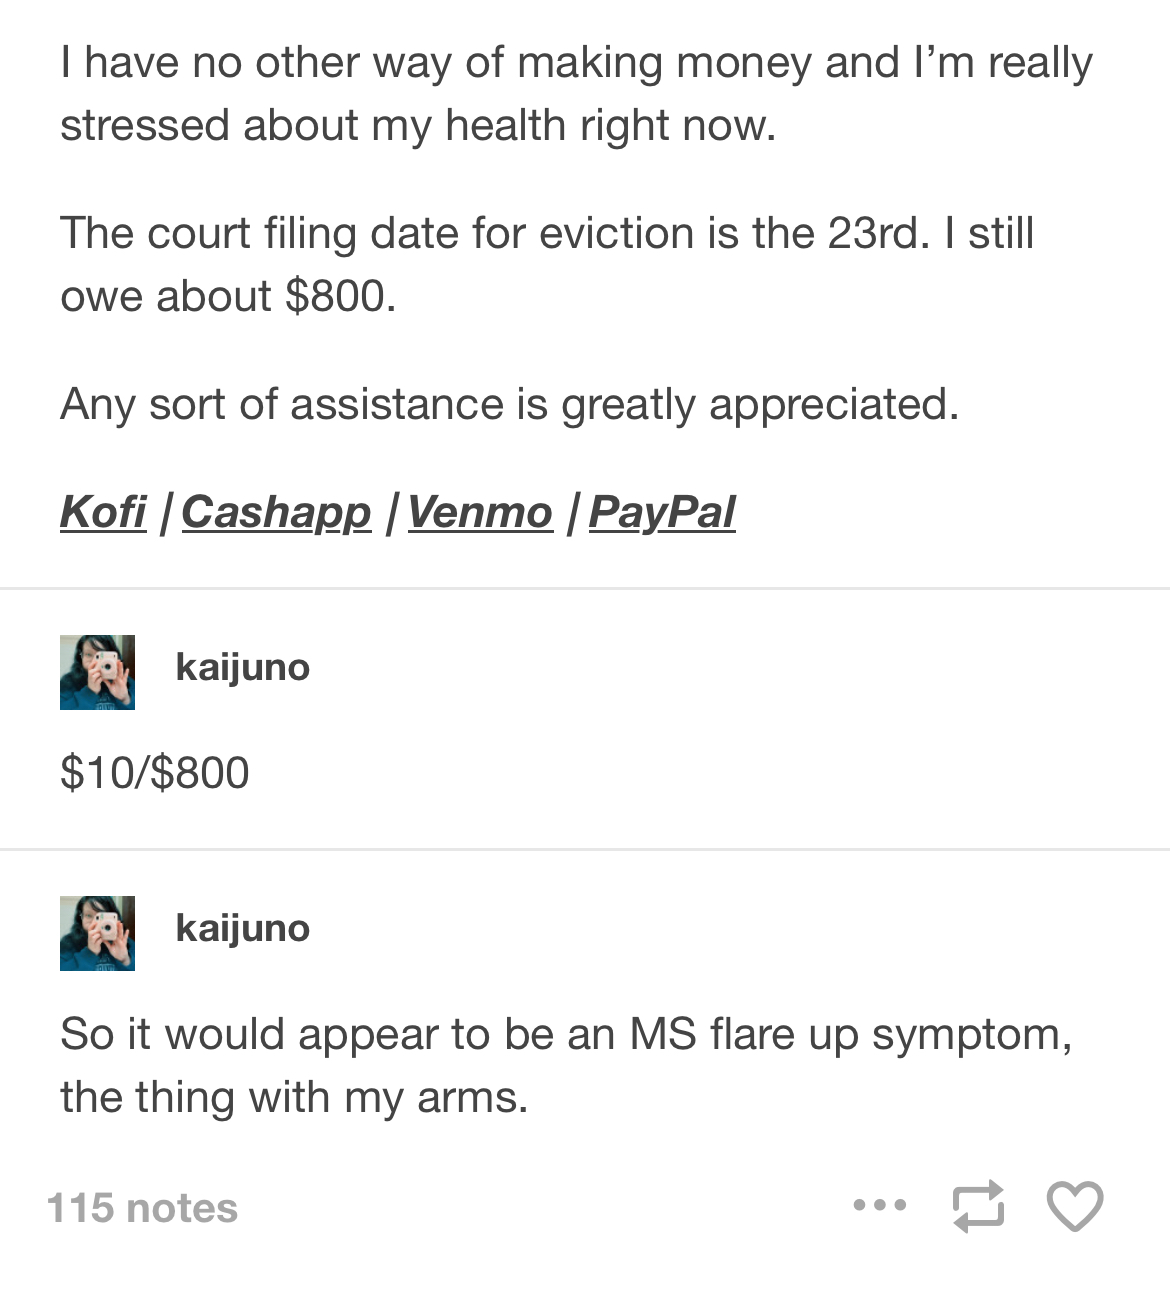
Task: Like the post with the heart icon
Action: (x=1075, y=1206)
